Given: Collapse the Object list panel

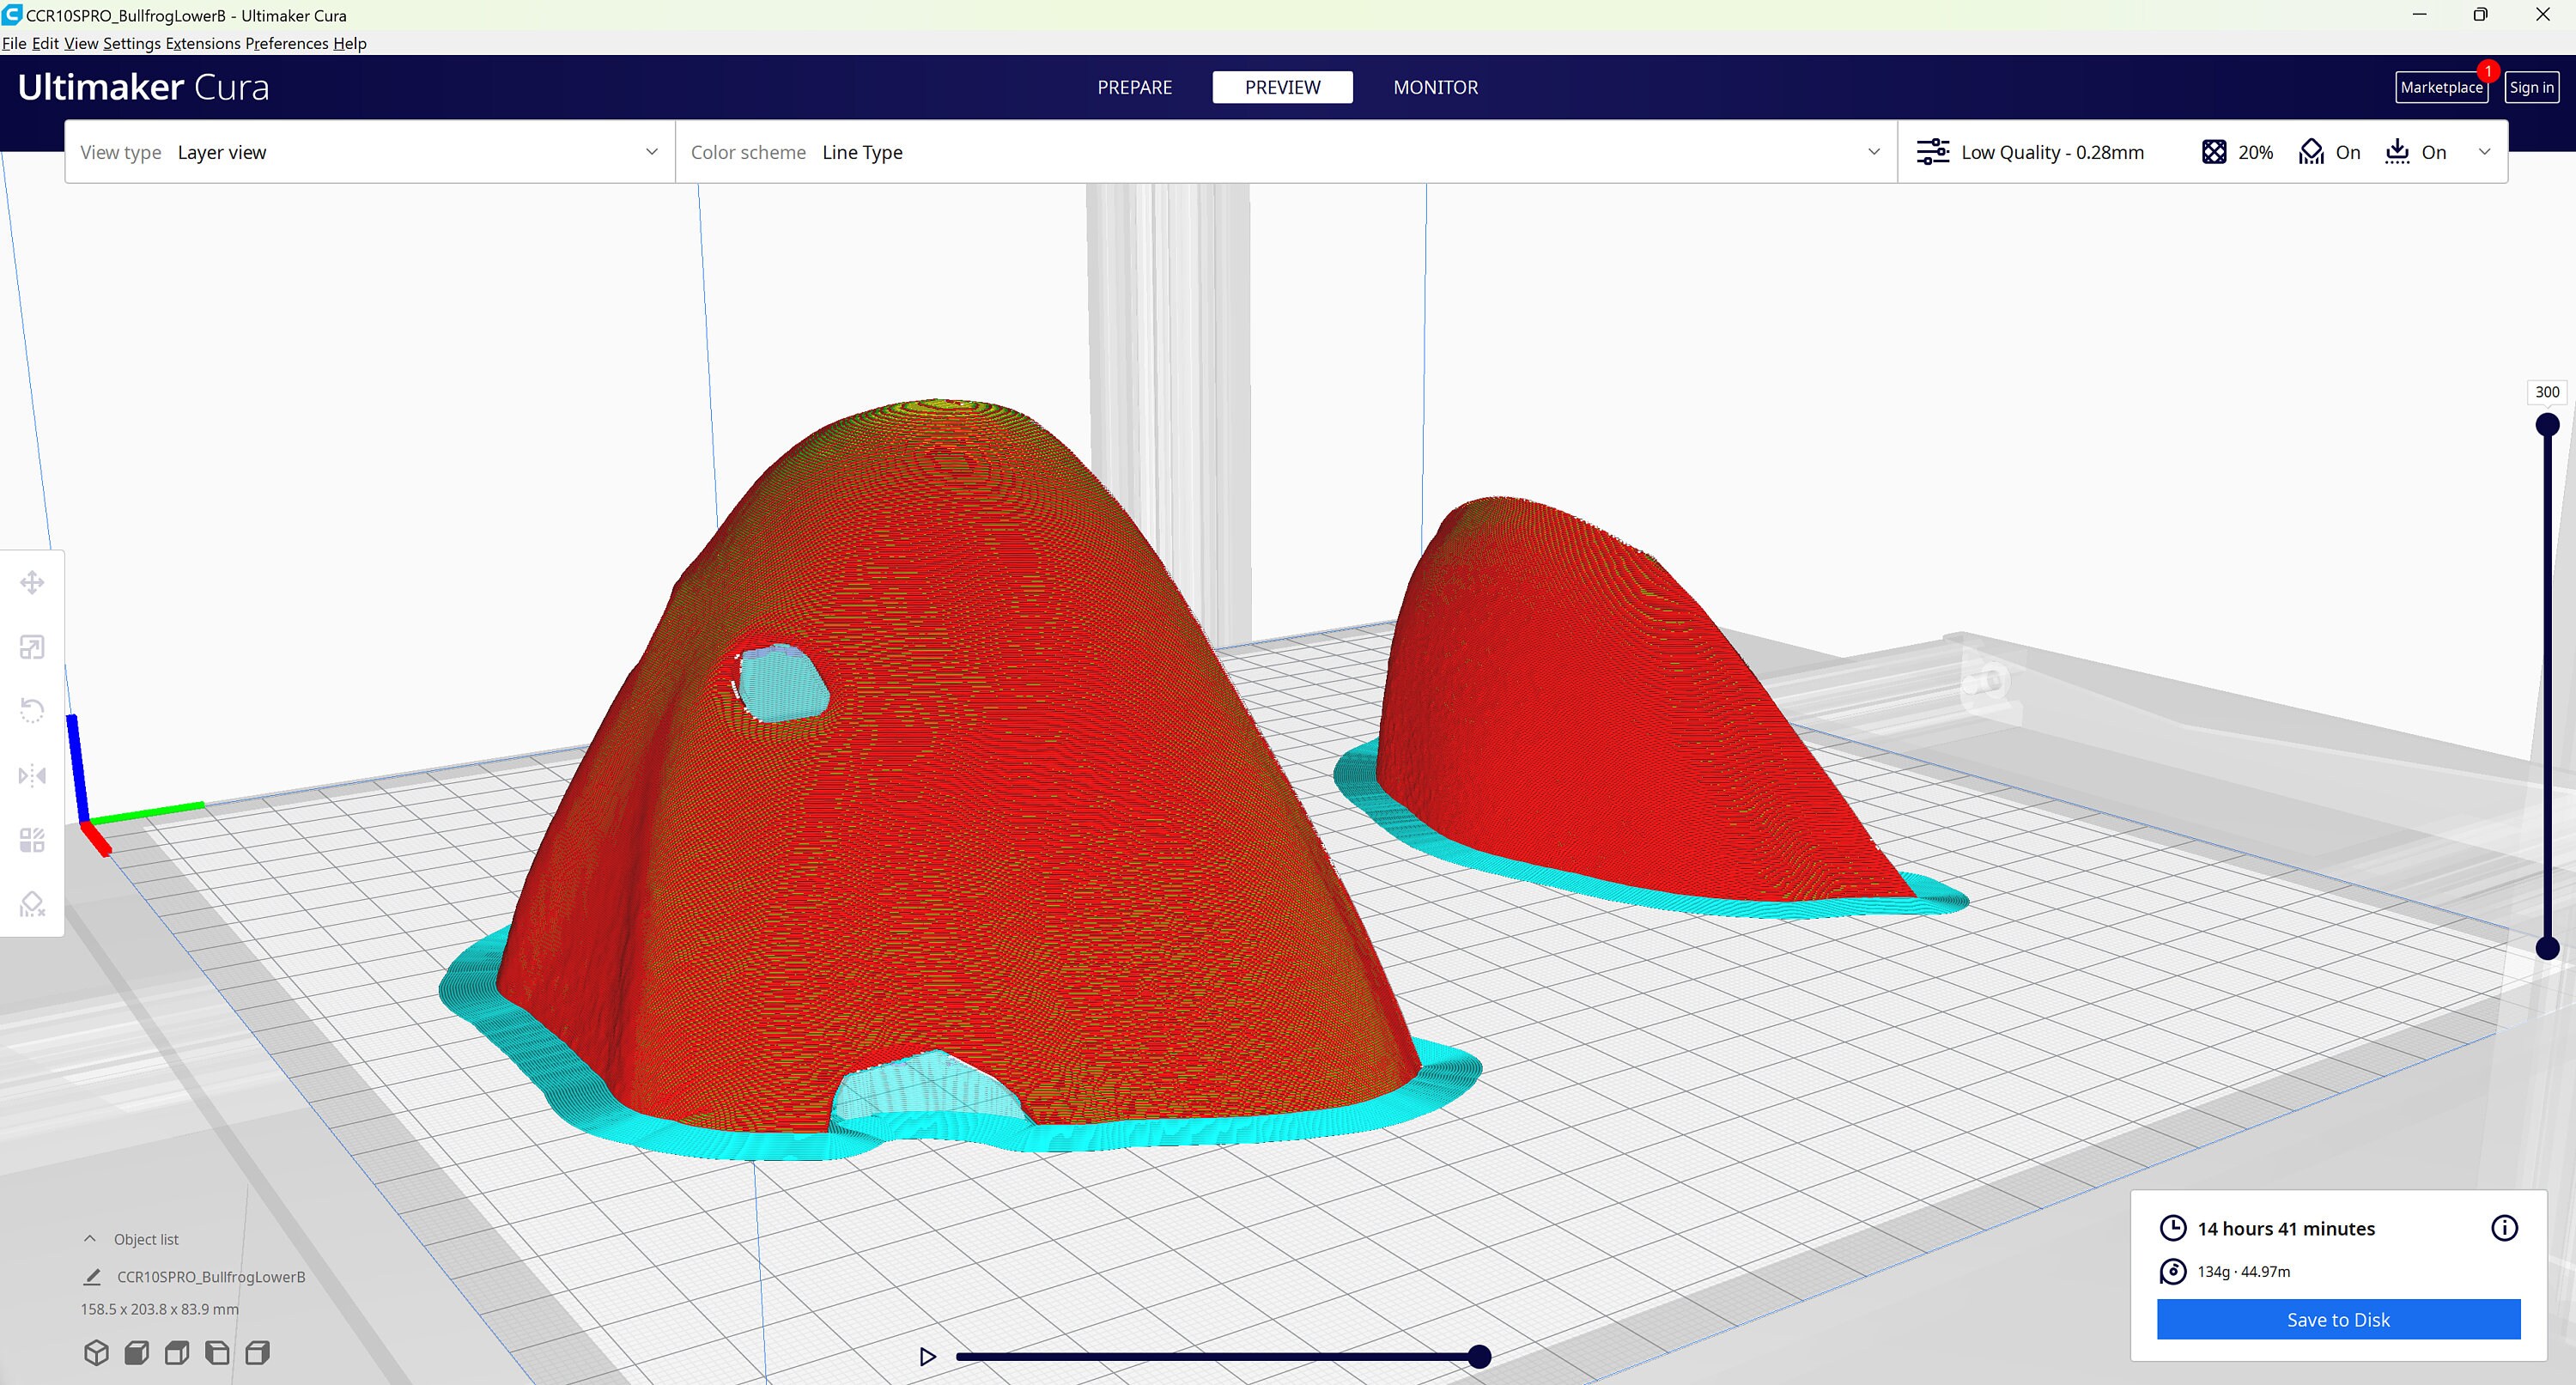Looking at the screenshot, I should [x=90, y=1238].
